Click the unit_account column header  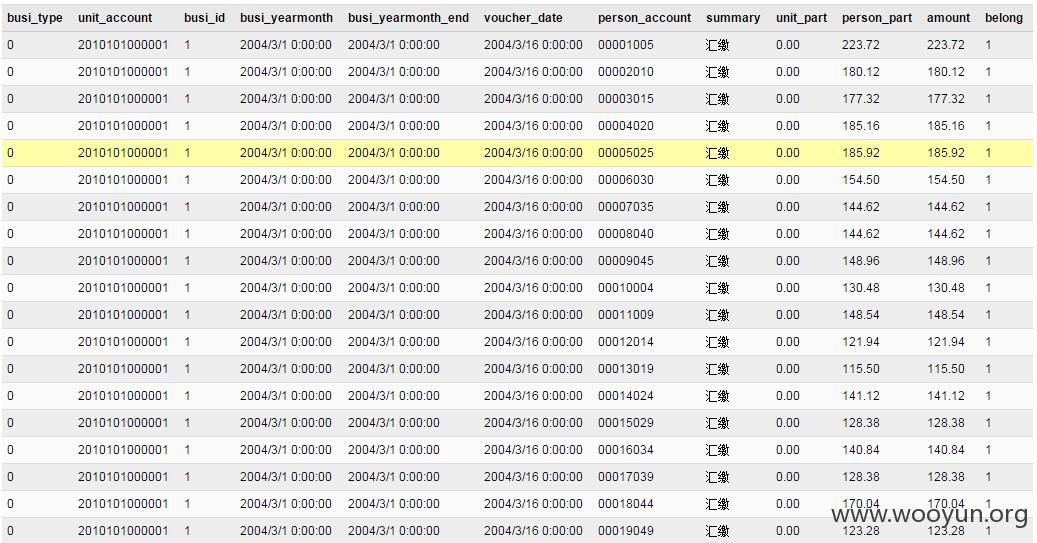[x=115, y=18]
